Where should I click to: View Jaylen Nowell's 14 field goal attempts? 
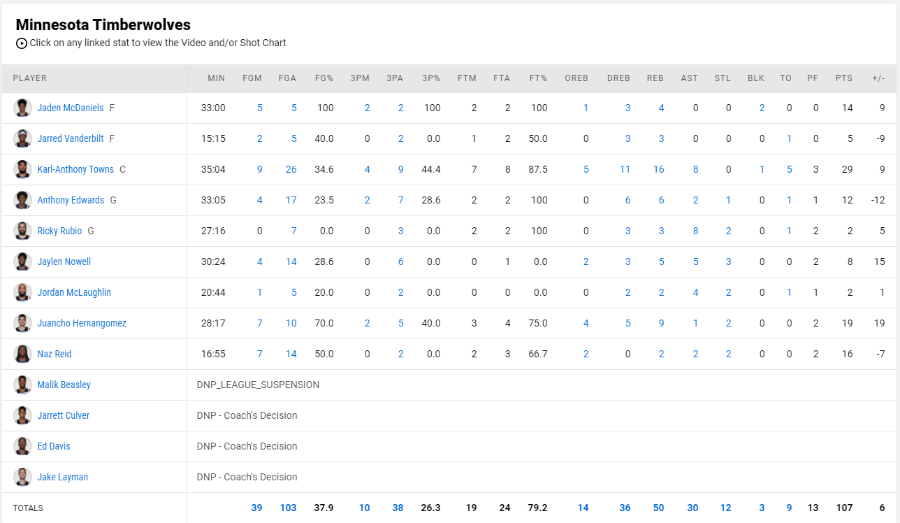tap(291, 261)
